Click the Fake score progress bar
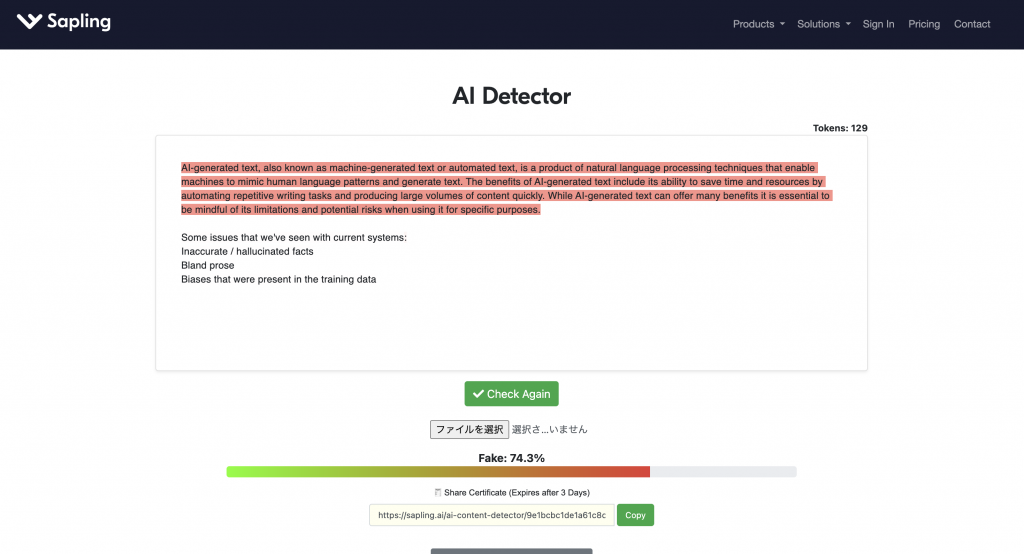The width and height of the screenshot is (1024, 554). (x=511, y=472)
